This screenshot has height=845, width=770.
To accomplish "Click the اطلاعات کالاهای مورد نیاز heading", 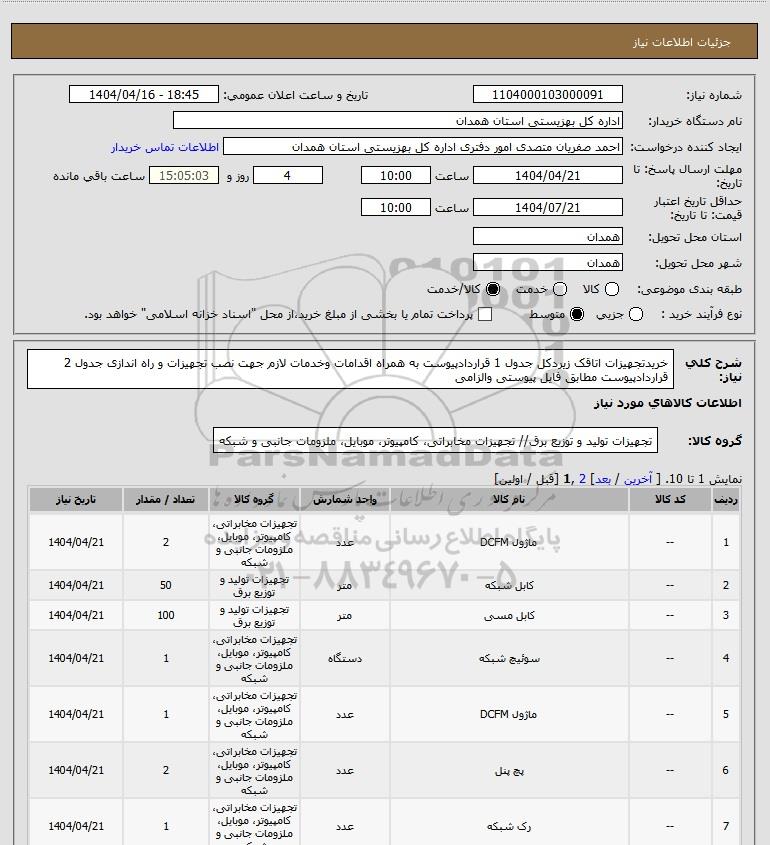I will tap(668, 403).
